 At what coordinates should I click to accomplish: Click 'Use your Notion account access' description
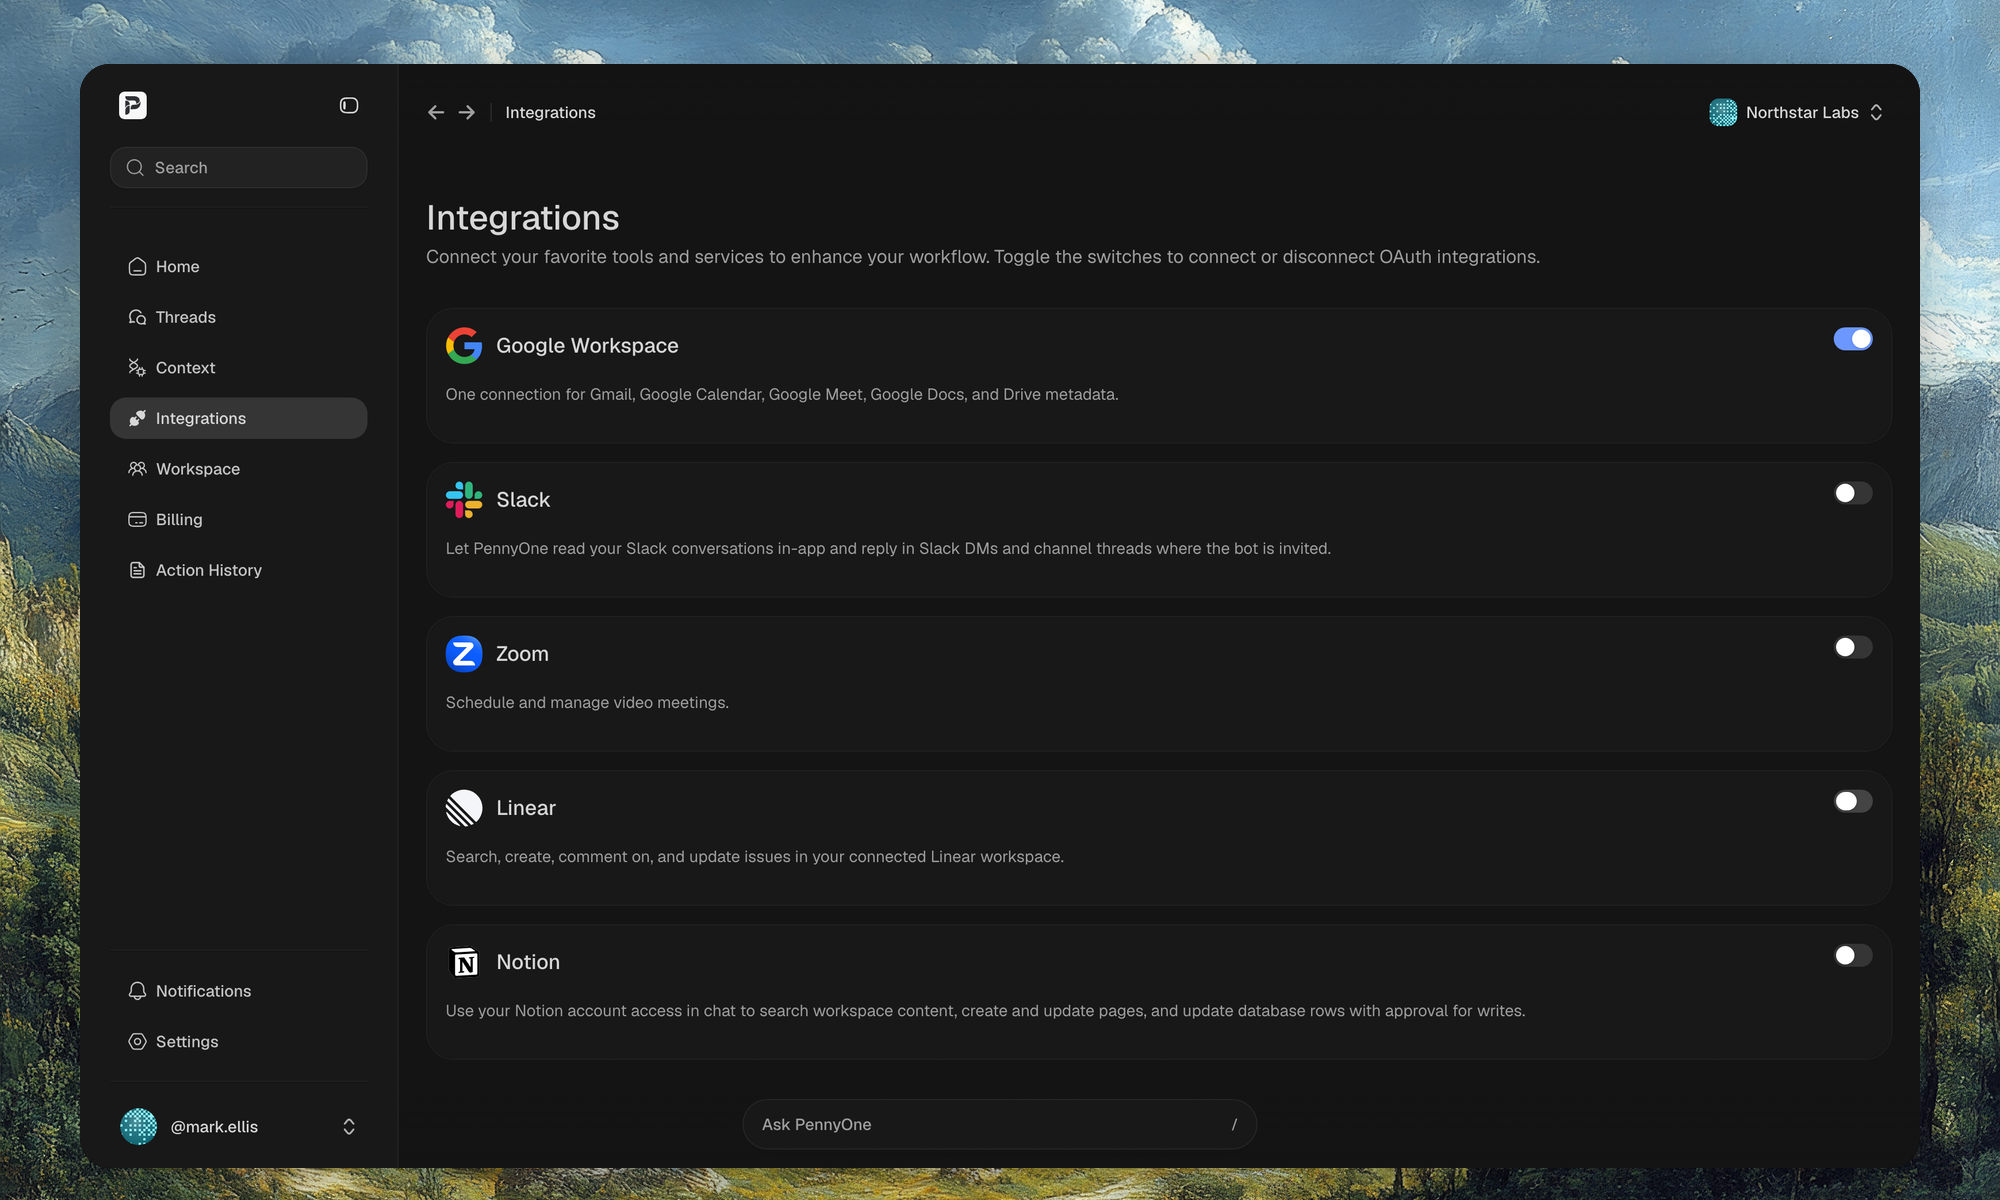point(985,1011)
